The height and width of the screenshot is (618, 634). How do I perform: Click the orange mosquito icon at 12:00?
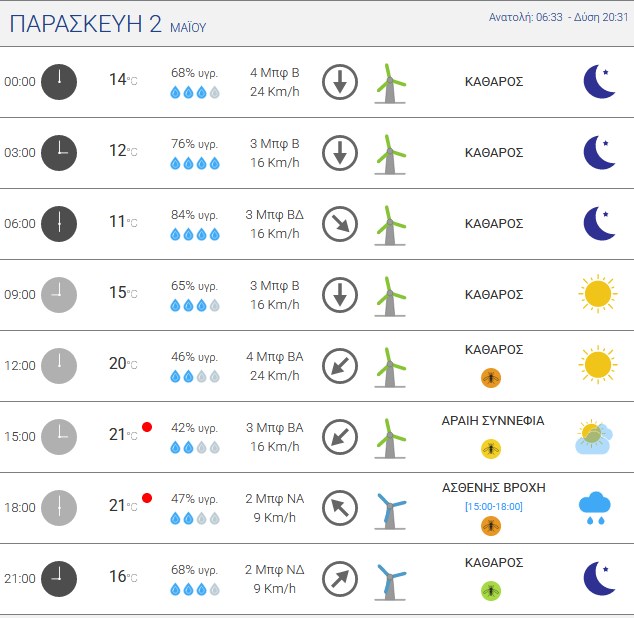[x=491, y=378]
